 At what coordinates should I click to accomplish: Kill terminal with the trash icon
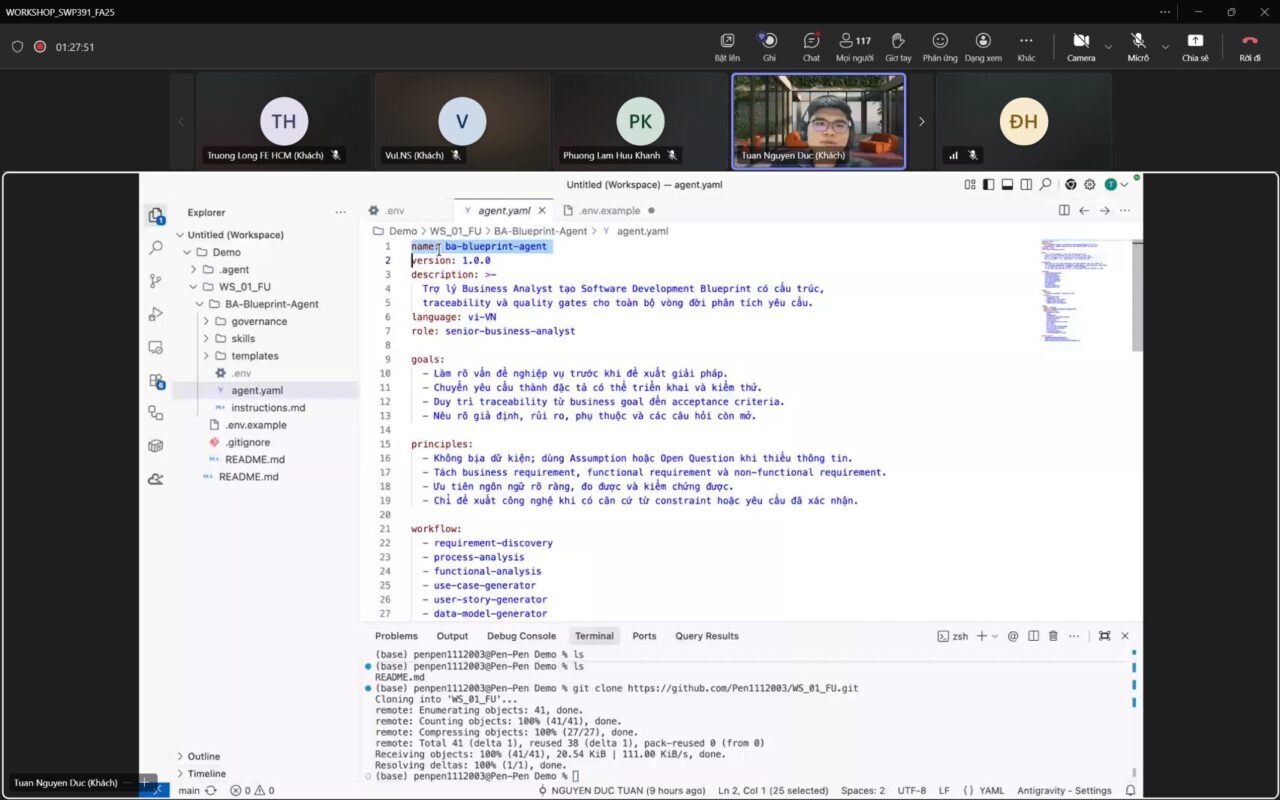1053,636
